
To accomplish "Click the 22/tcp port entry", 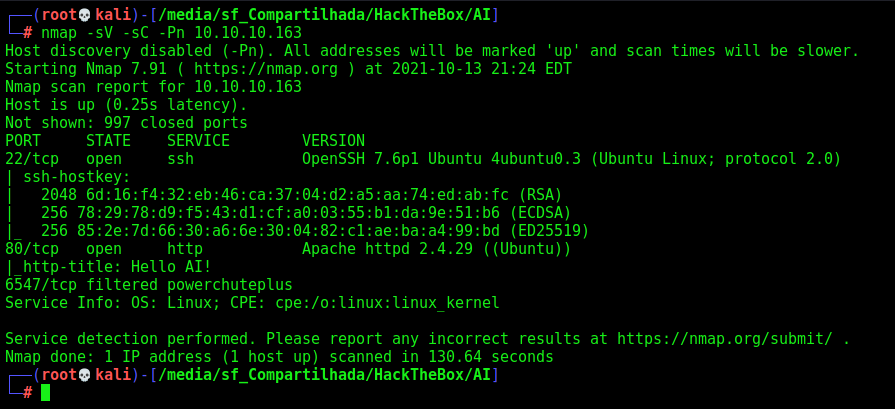I will tap(23, 159).
